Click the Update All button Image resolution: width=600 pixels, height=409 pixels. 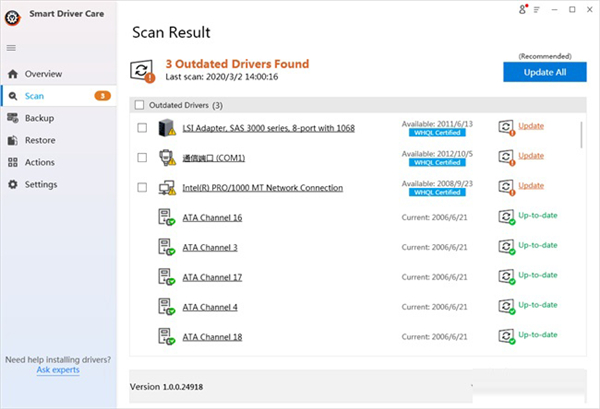pos(545,72)
